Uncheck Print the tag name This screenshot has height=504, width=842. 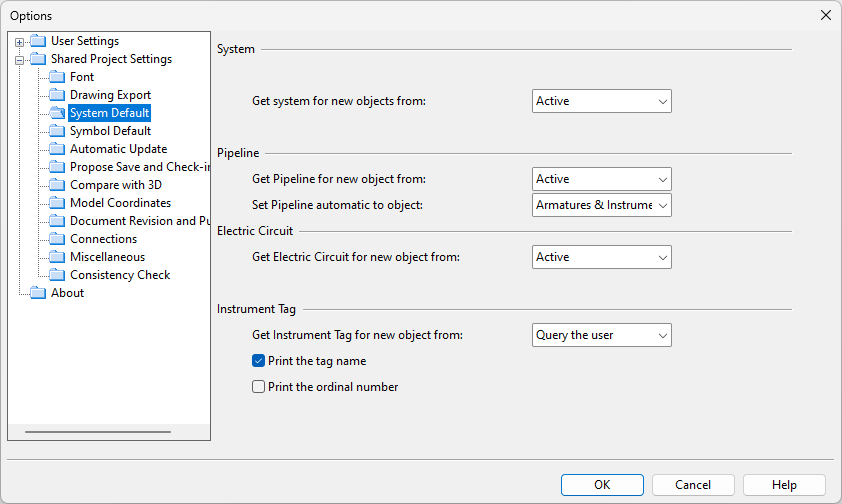pyautogui.click(x=259, y=361)
